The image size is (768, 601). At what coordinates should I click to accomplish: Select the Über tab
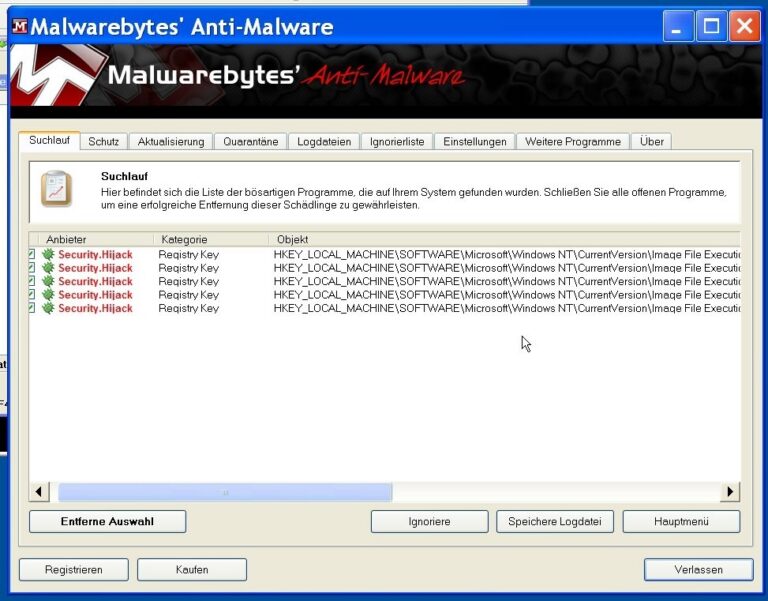(651, 142)
